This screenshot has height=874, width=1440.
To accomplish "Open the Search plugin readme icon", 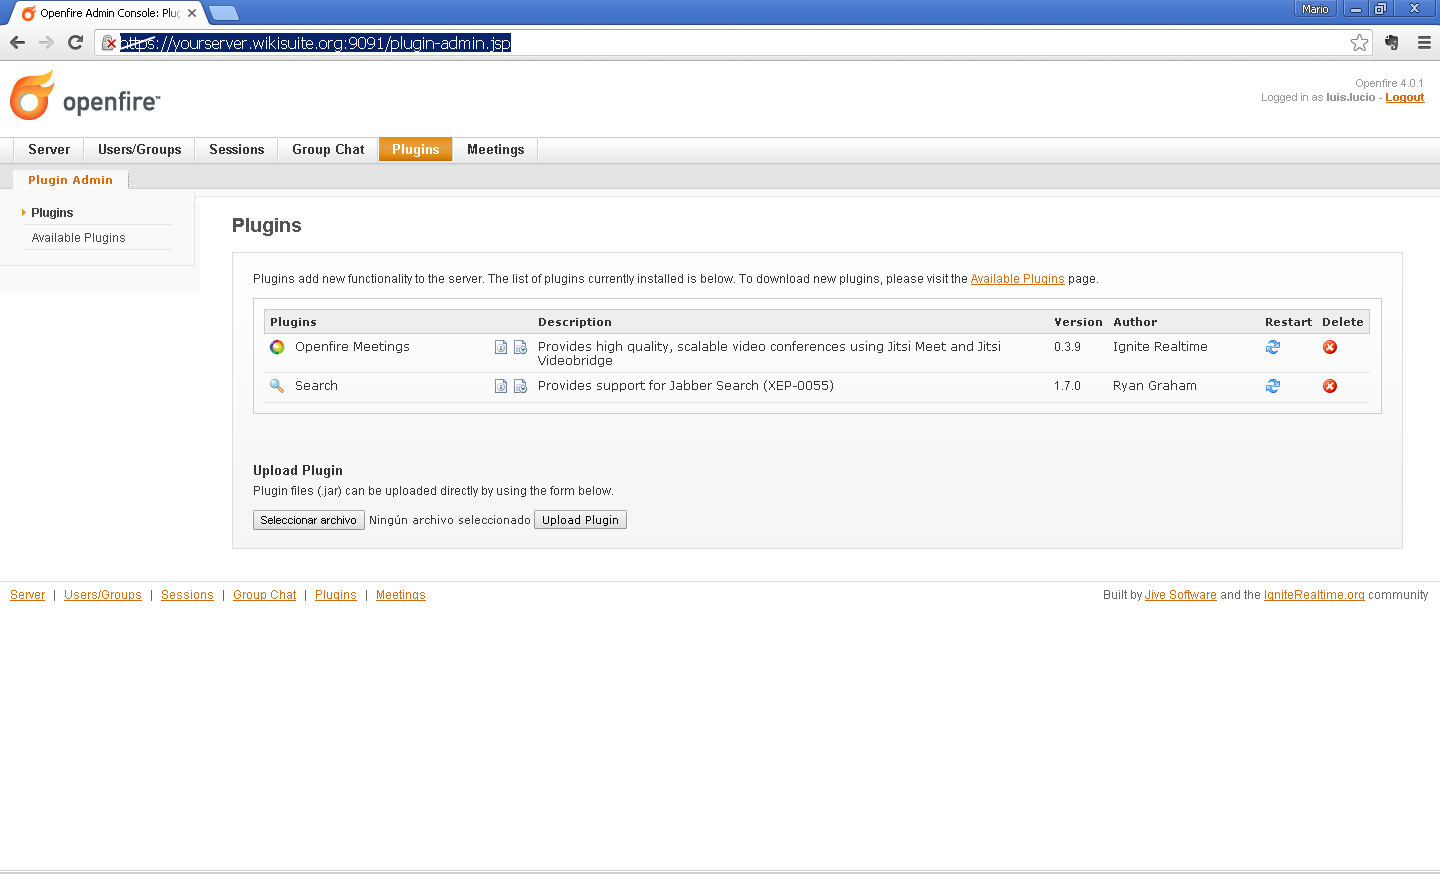I will coord(501,386).
